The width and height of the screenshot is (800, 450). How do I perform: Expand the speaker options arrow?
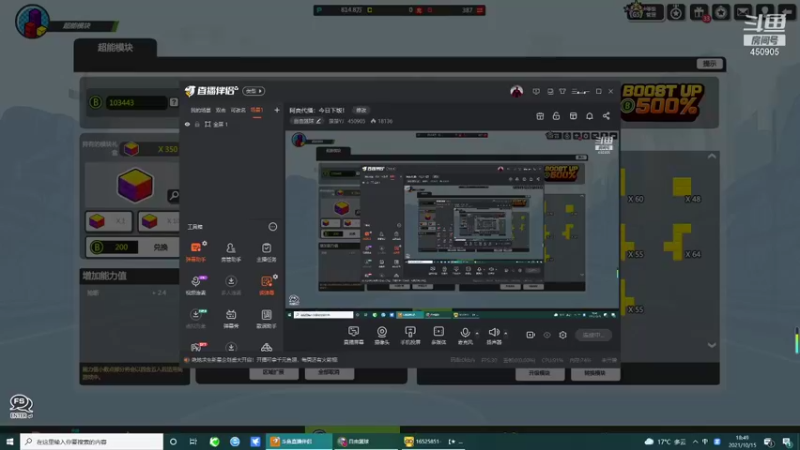[506, 334]
